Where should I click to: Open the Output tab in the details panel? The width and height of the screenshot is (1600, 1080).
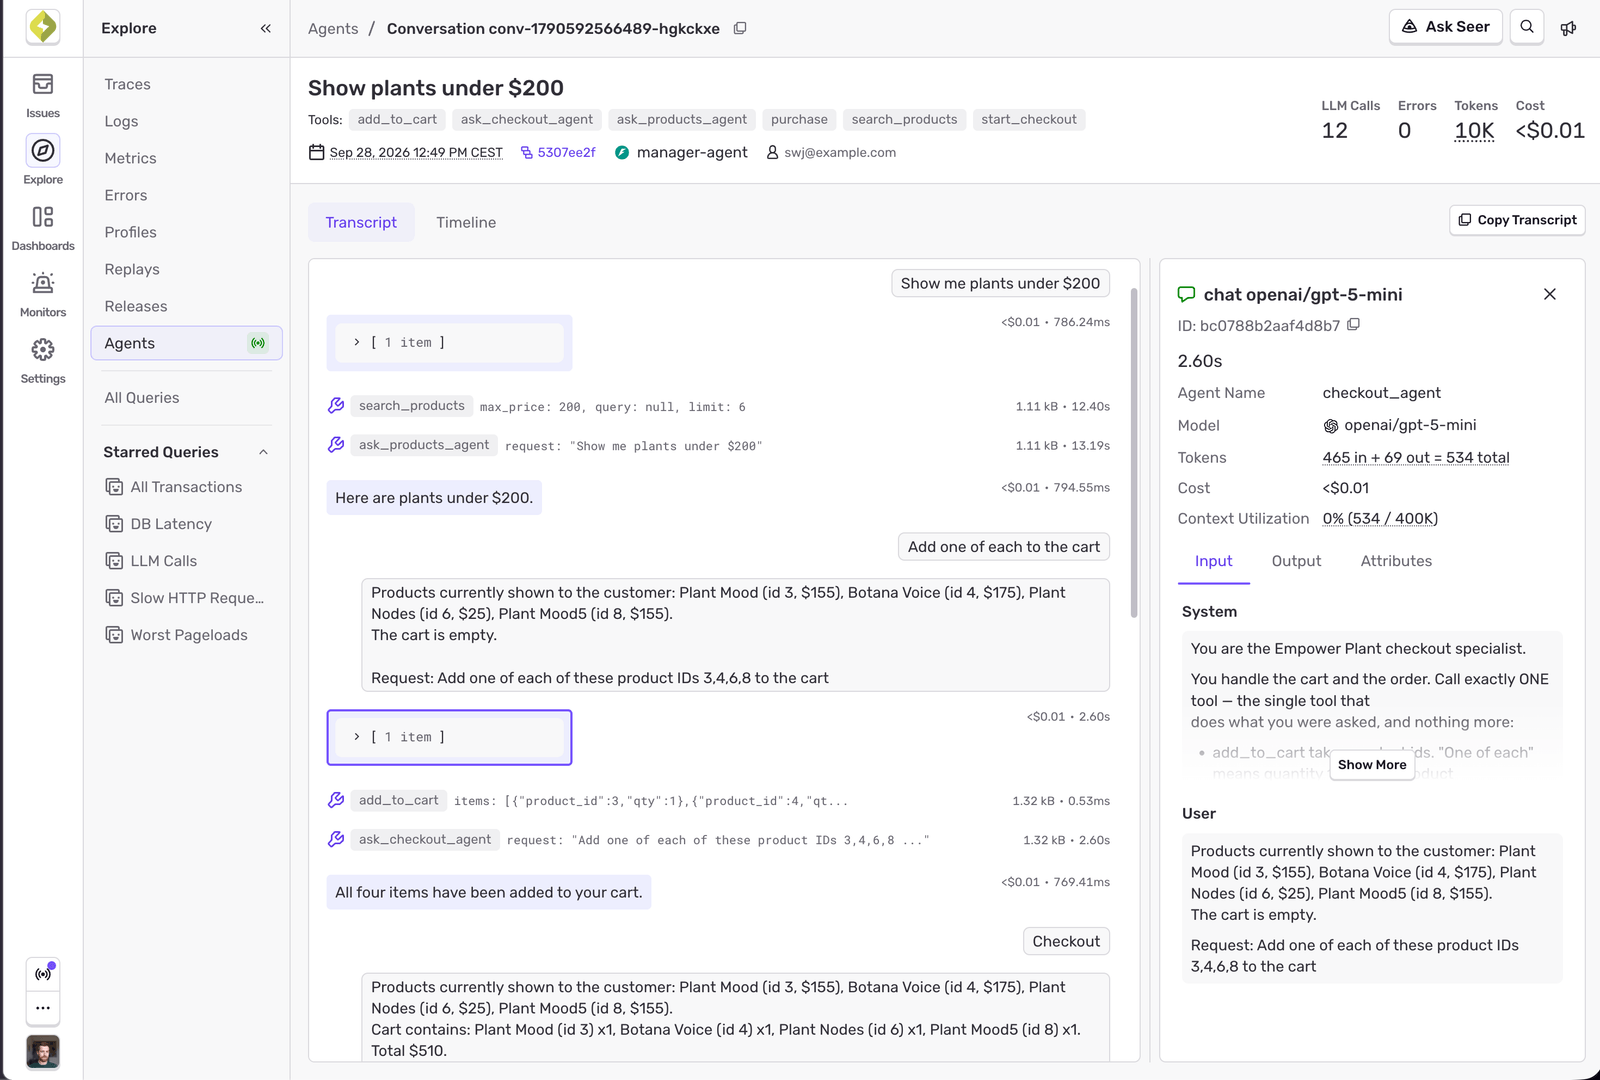pyautogui.click(x=1296, y=561)
